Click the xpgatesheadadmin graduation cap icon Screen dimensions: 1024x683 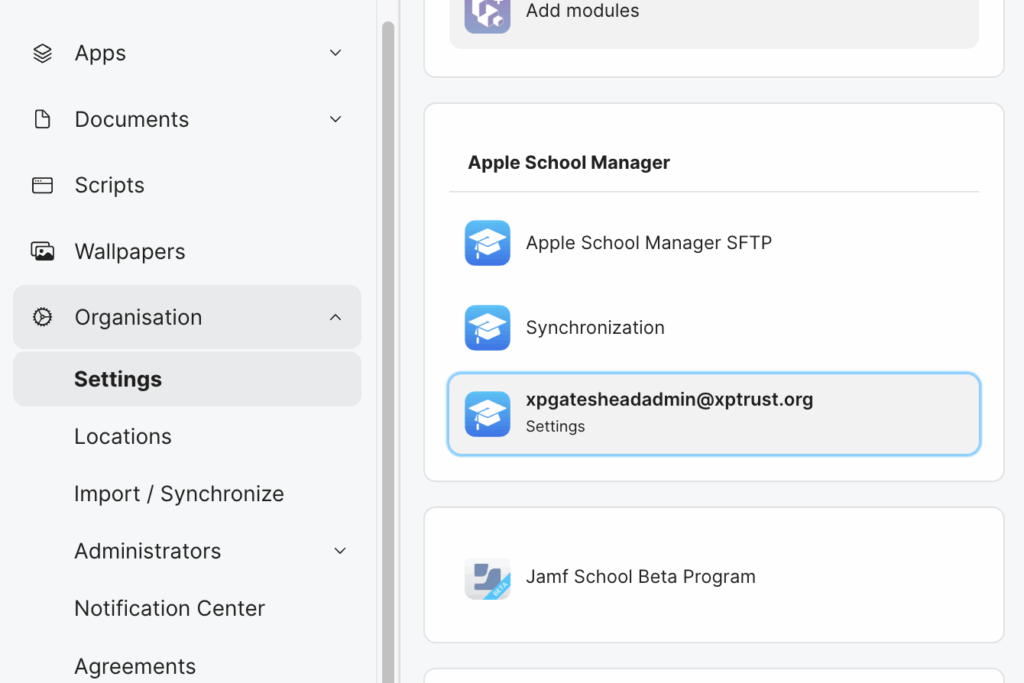487,414
